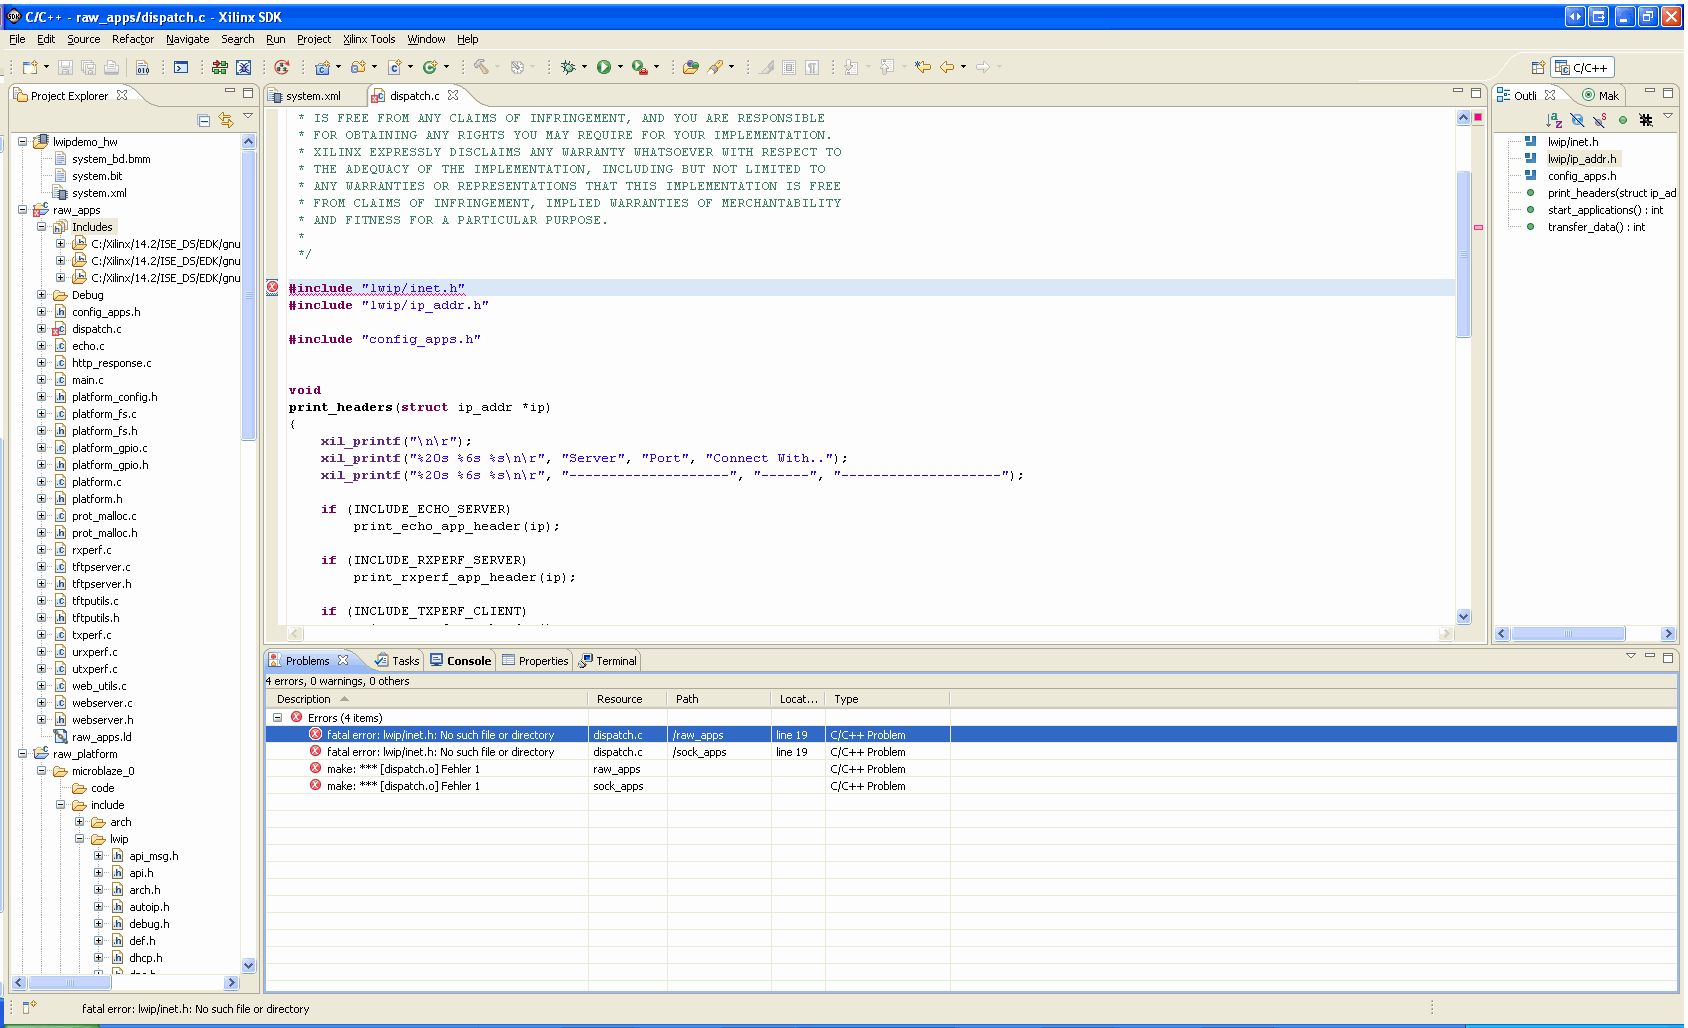Select the sock_apps fatal error row
The height and width of the screenshot is (1028, 1688).
[x=440, y=752]
